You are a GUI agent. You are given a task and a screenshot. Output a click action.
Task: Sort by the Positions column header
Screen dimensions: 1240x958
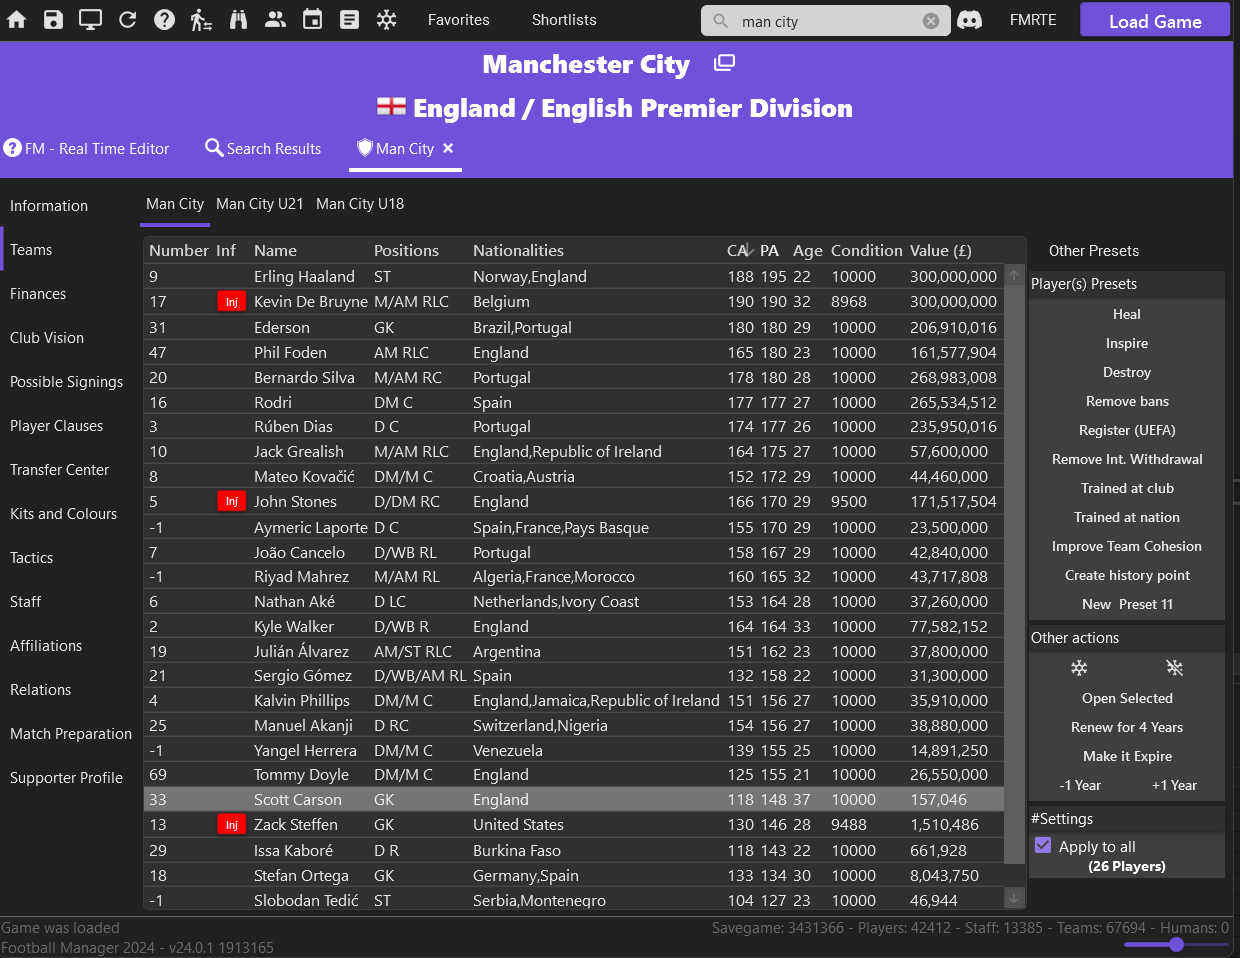(406, 250)
